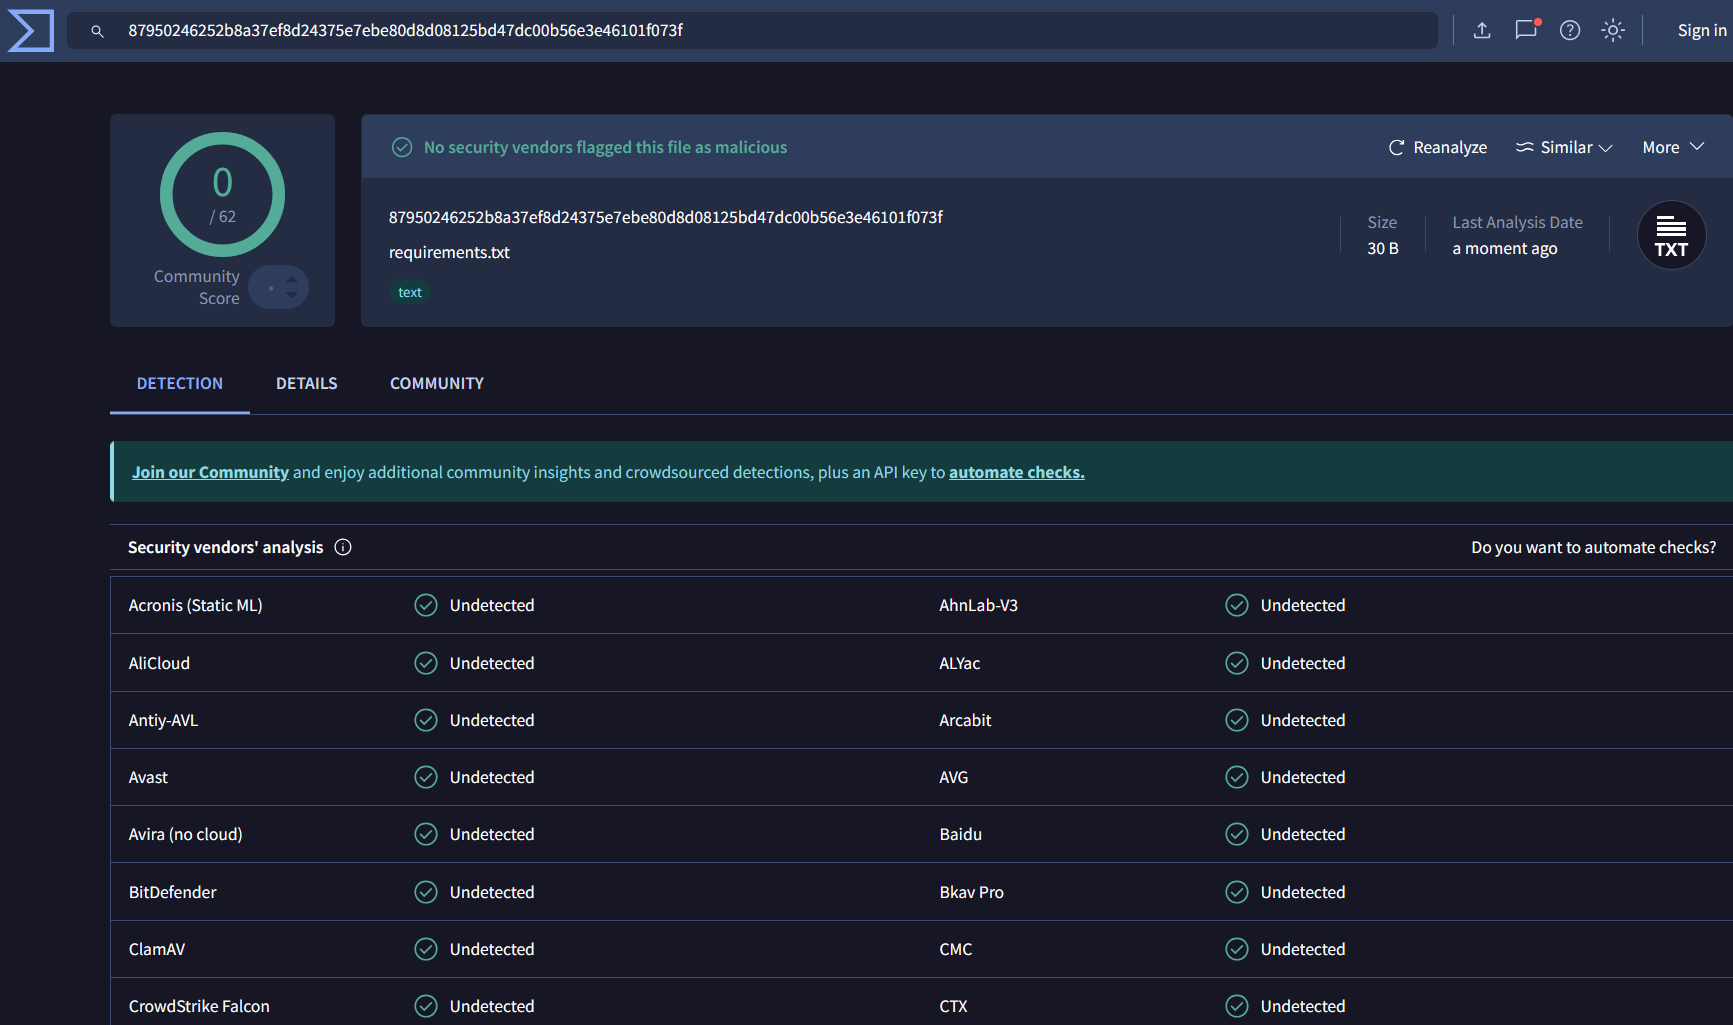Click the Avast undetected checkmark icon

click(x=426, y=777)
